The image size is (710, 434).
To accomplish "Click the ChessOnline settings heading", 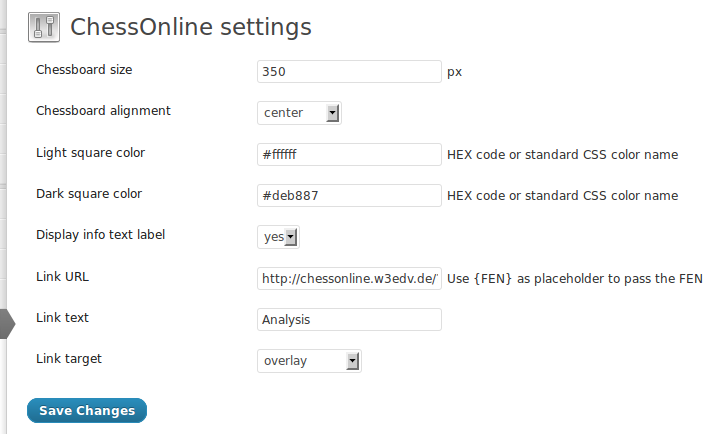I will coord(191,27).
